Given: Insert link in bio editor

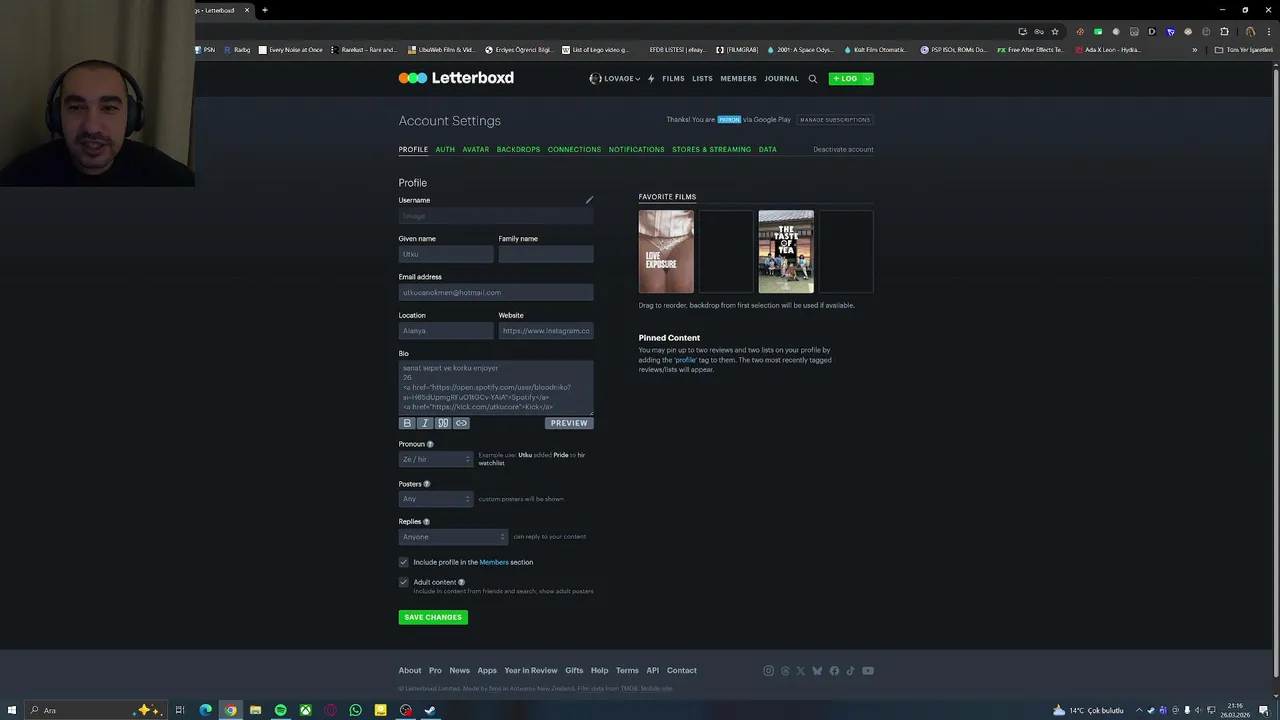Looking at the screenshot, I should 461,423.
